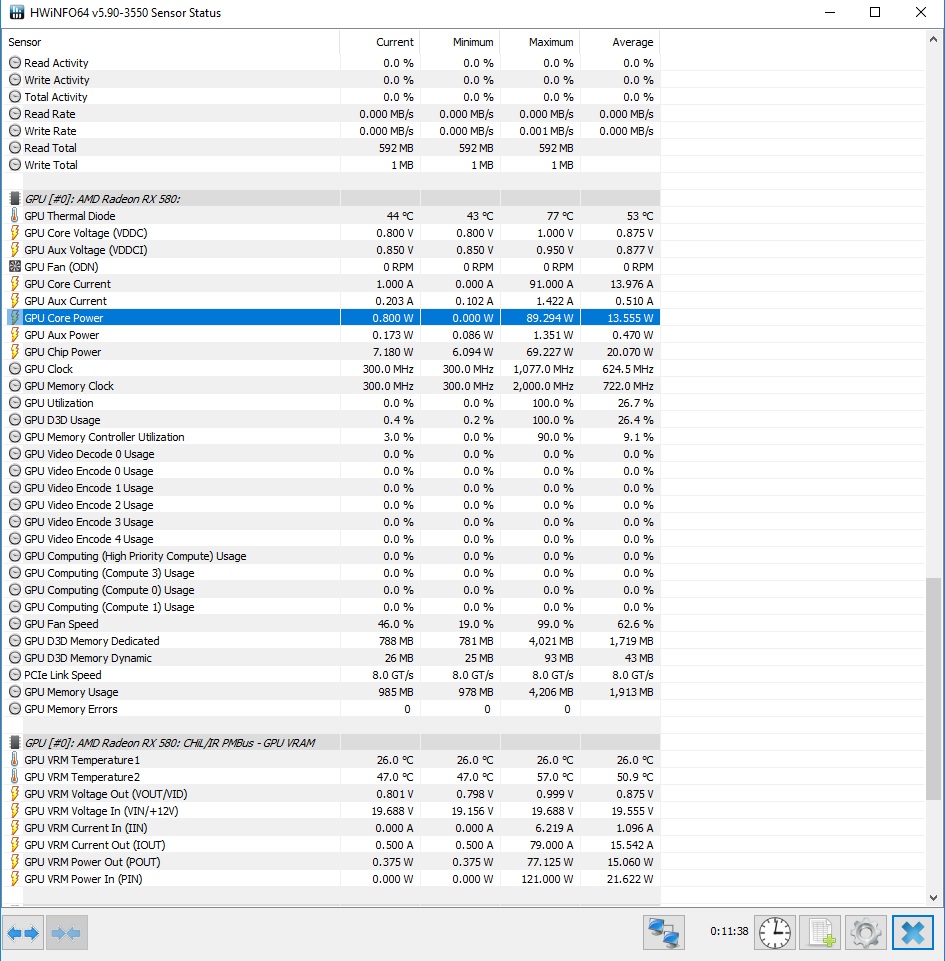Select GPU D3D Memory Dedicated row

pyautogui.click(x=333, y=641)
